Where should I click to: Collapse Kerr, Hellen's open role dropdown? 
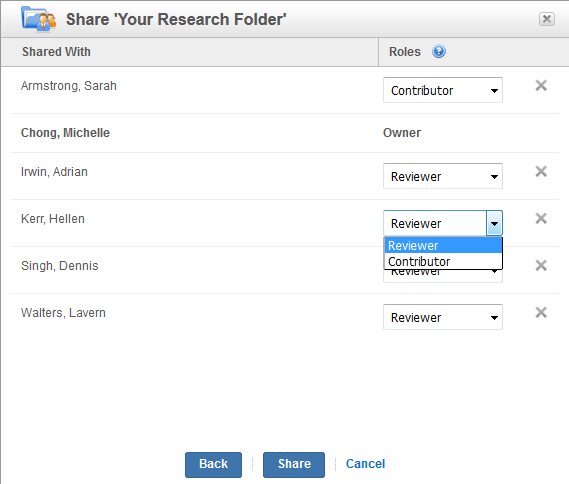[x=494, y=223]
